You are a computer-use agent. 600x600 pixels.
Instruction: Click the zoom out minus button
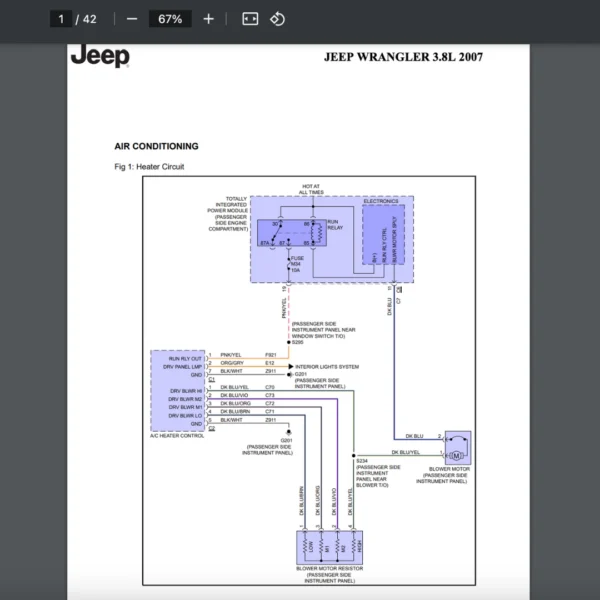[x=132, y=19]
